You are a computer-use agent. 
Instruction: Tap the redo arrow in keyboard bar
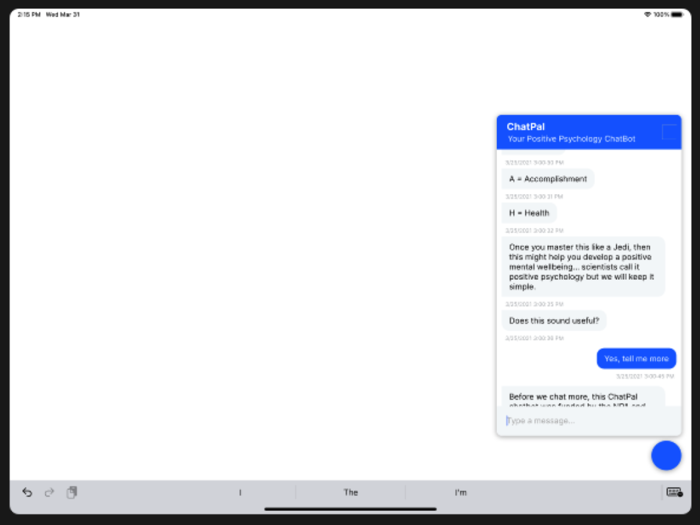tap(49, 492)
